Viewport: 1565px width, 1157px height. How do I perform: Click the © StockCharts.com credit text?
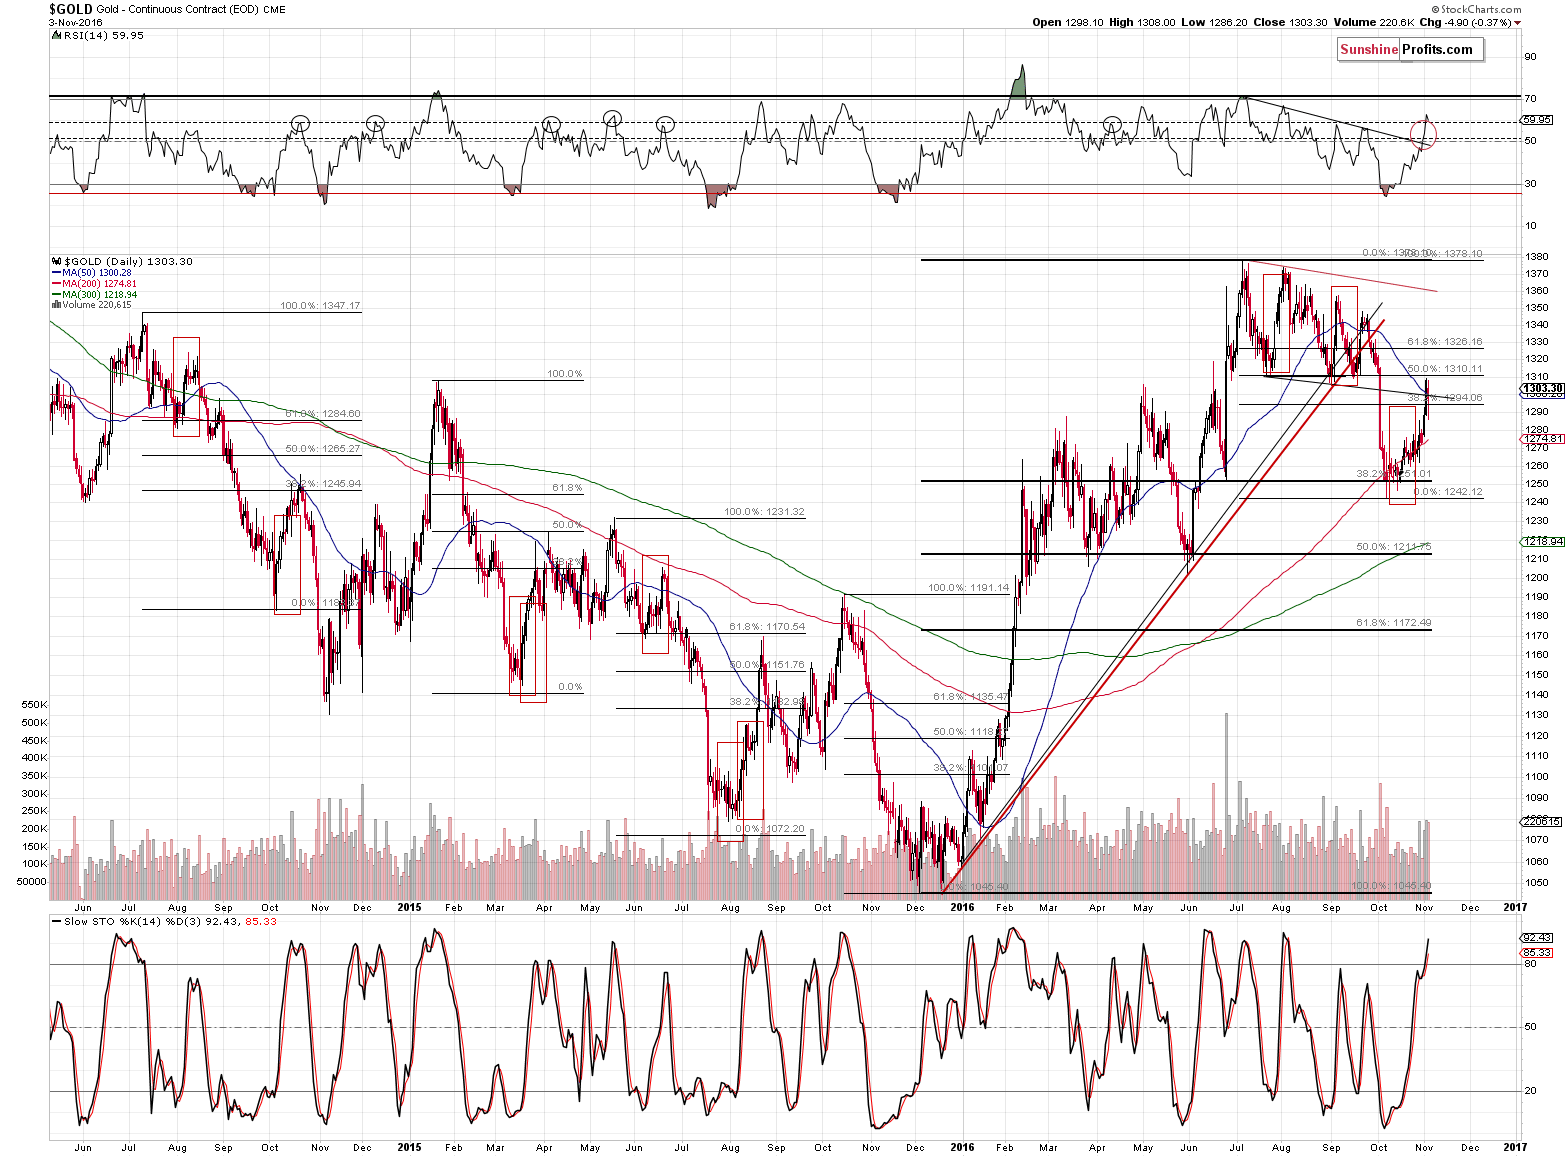1475,9
